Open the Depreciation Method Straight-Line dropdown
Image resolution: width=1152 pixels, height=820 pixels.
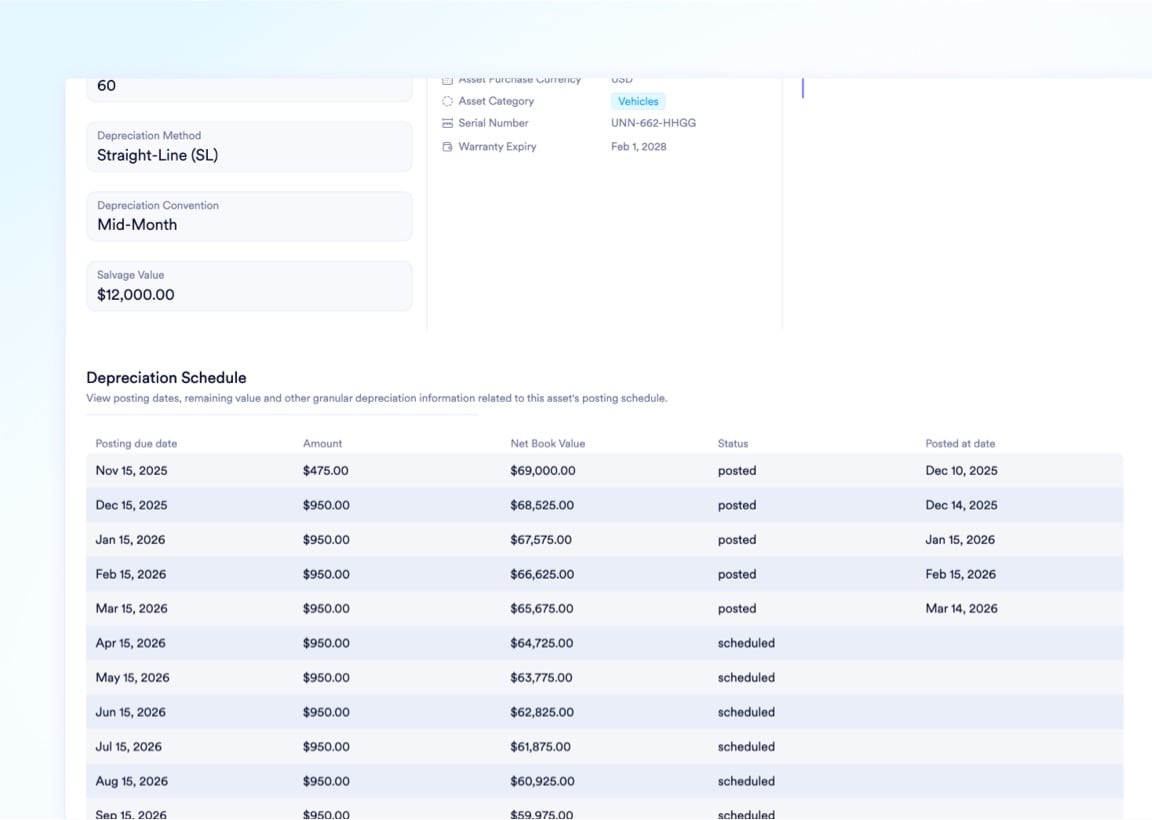click(249, 147)
